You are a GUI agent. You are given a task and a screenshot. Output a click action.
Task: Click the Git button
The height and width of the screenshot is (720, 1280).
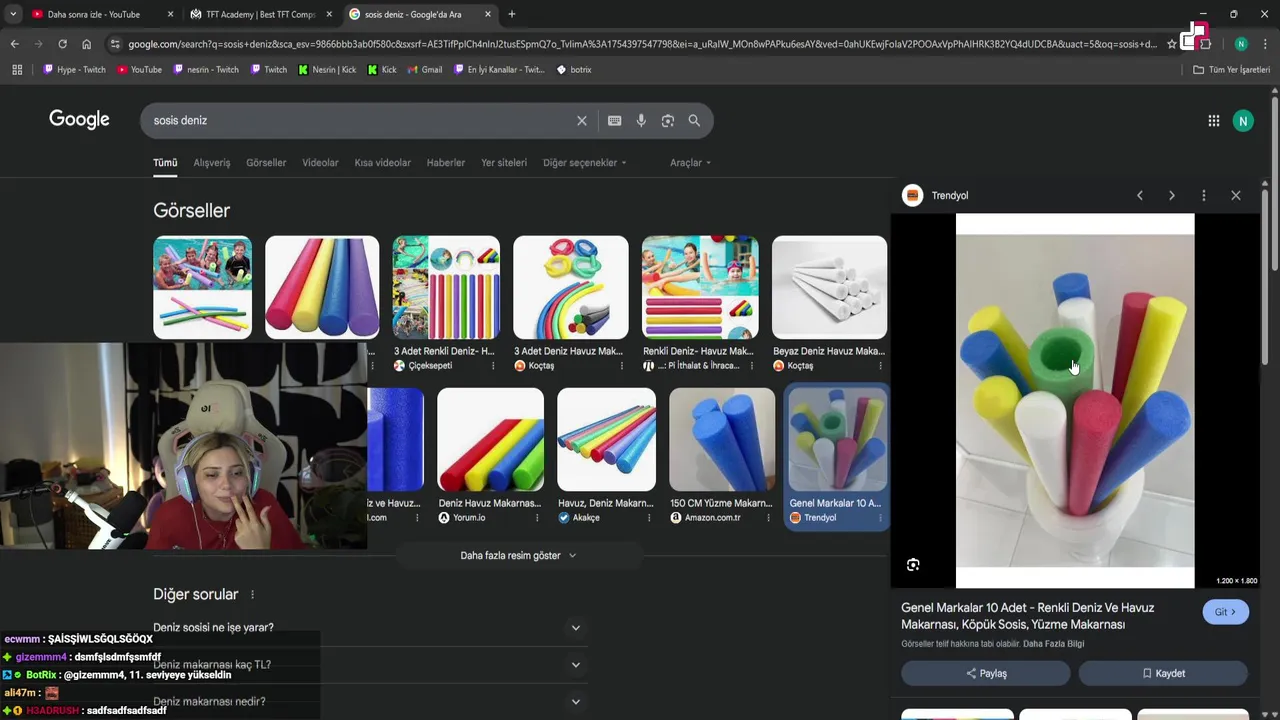[1225, 612]
